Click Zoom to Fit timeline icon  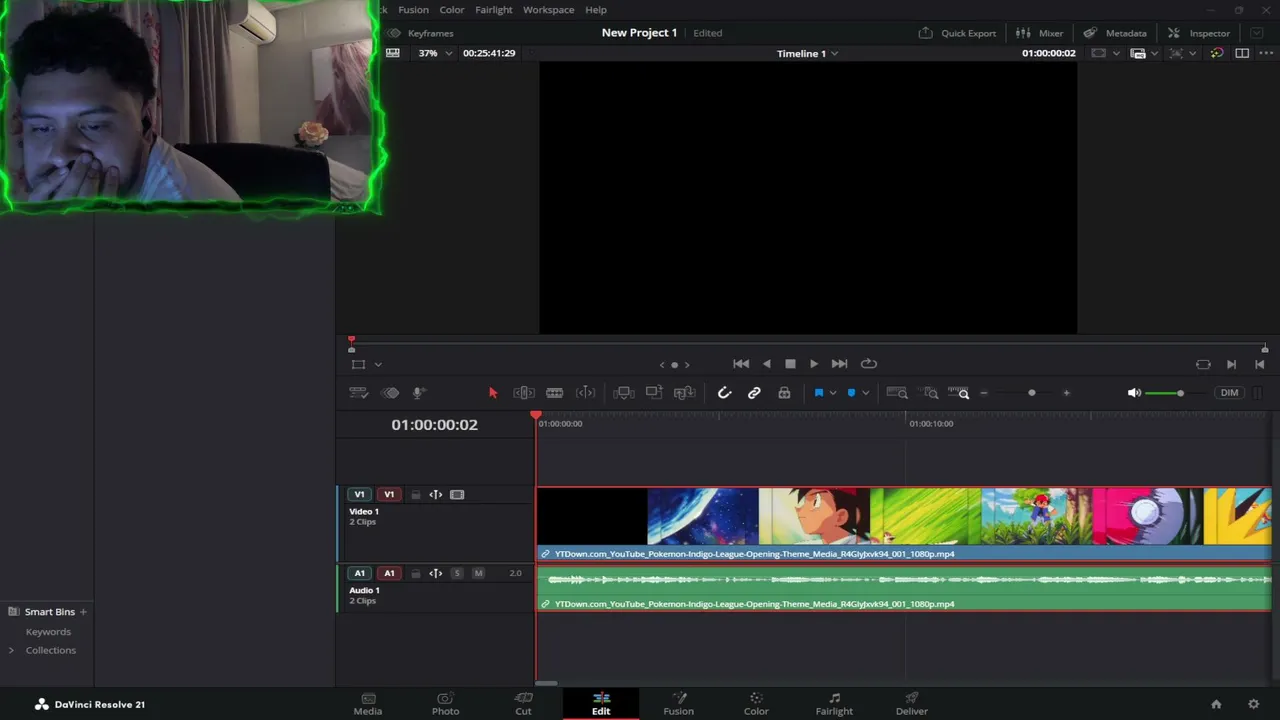pyautogui.click(x=897, y=393)
